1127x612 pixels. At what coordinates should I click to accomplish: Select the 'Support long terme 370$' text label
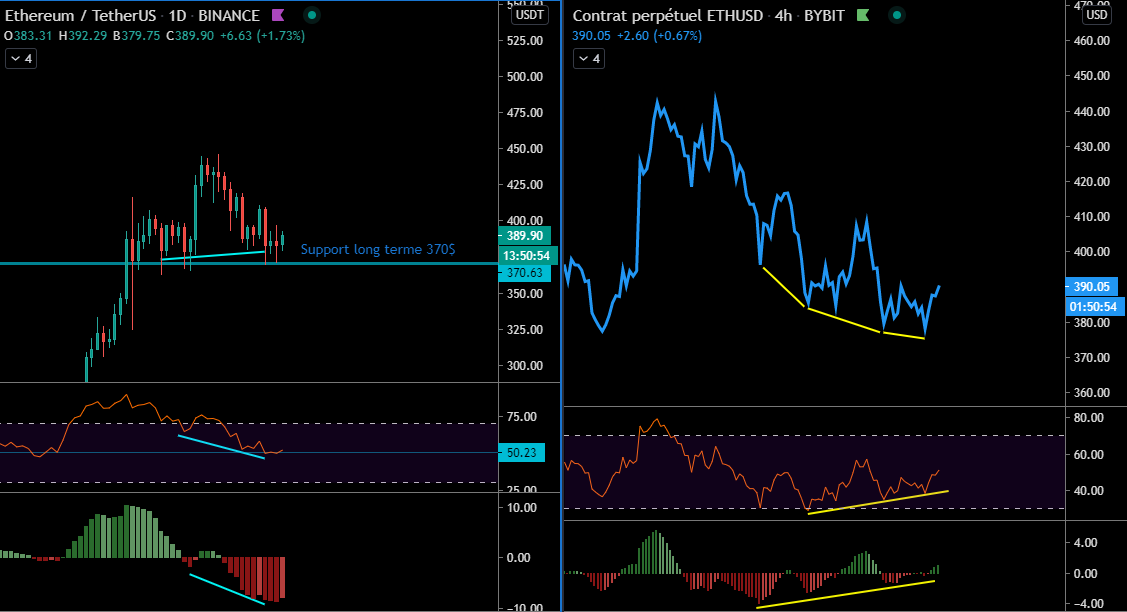point(378,249)
